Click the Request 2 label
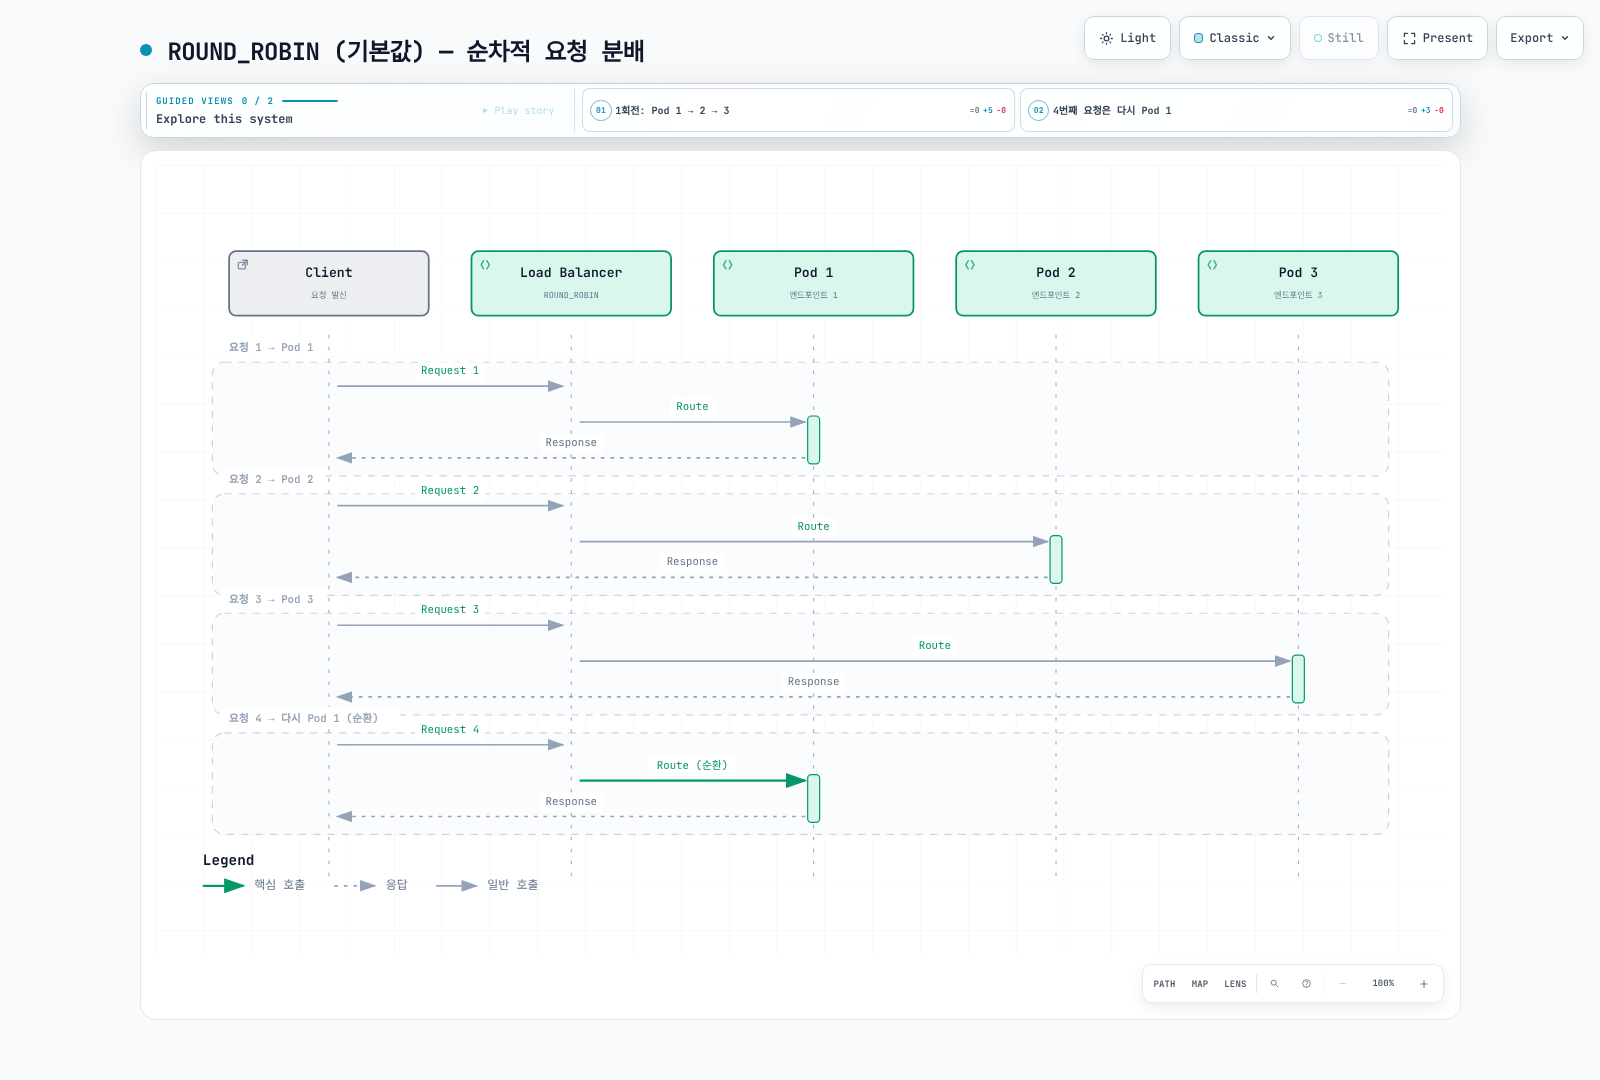Screen dimensions: 1600x1080 tap(450, 491)
